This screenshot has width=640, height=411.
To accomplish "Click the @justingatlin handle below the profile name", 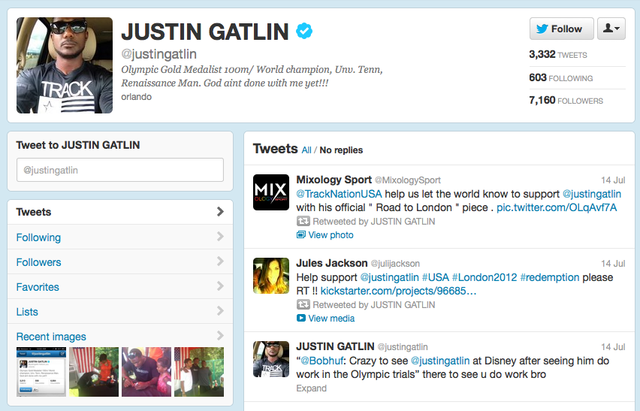I will [159, 54].
